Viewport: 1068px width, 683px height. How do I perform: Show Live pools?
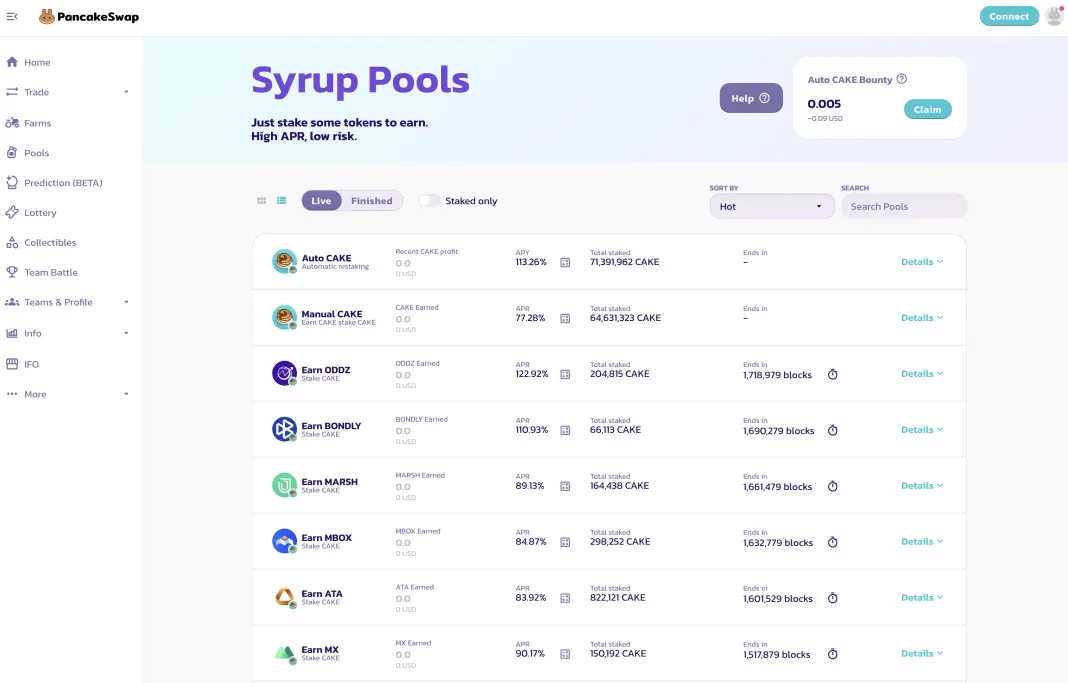(x=321, y=200)
